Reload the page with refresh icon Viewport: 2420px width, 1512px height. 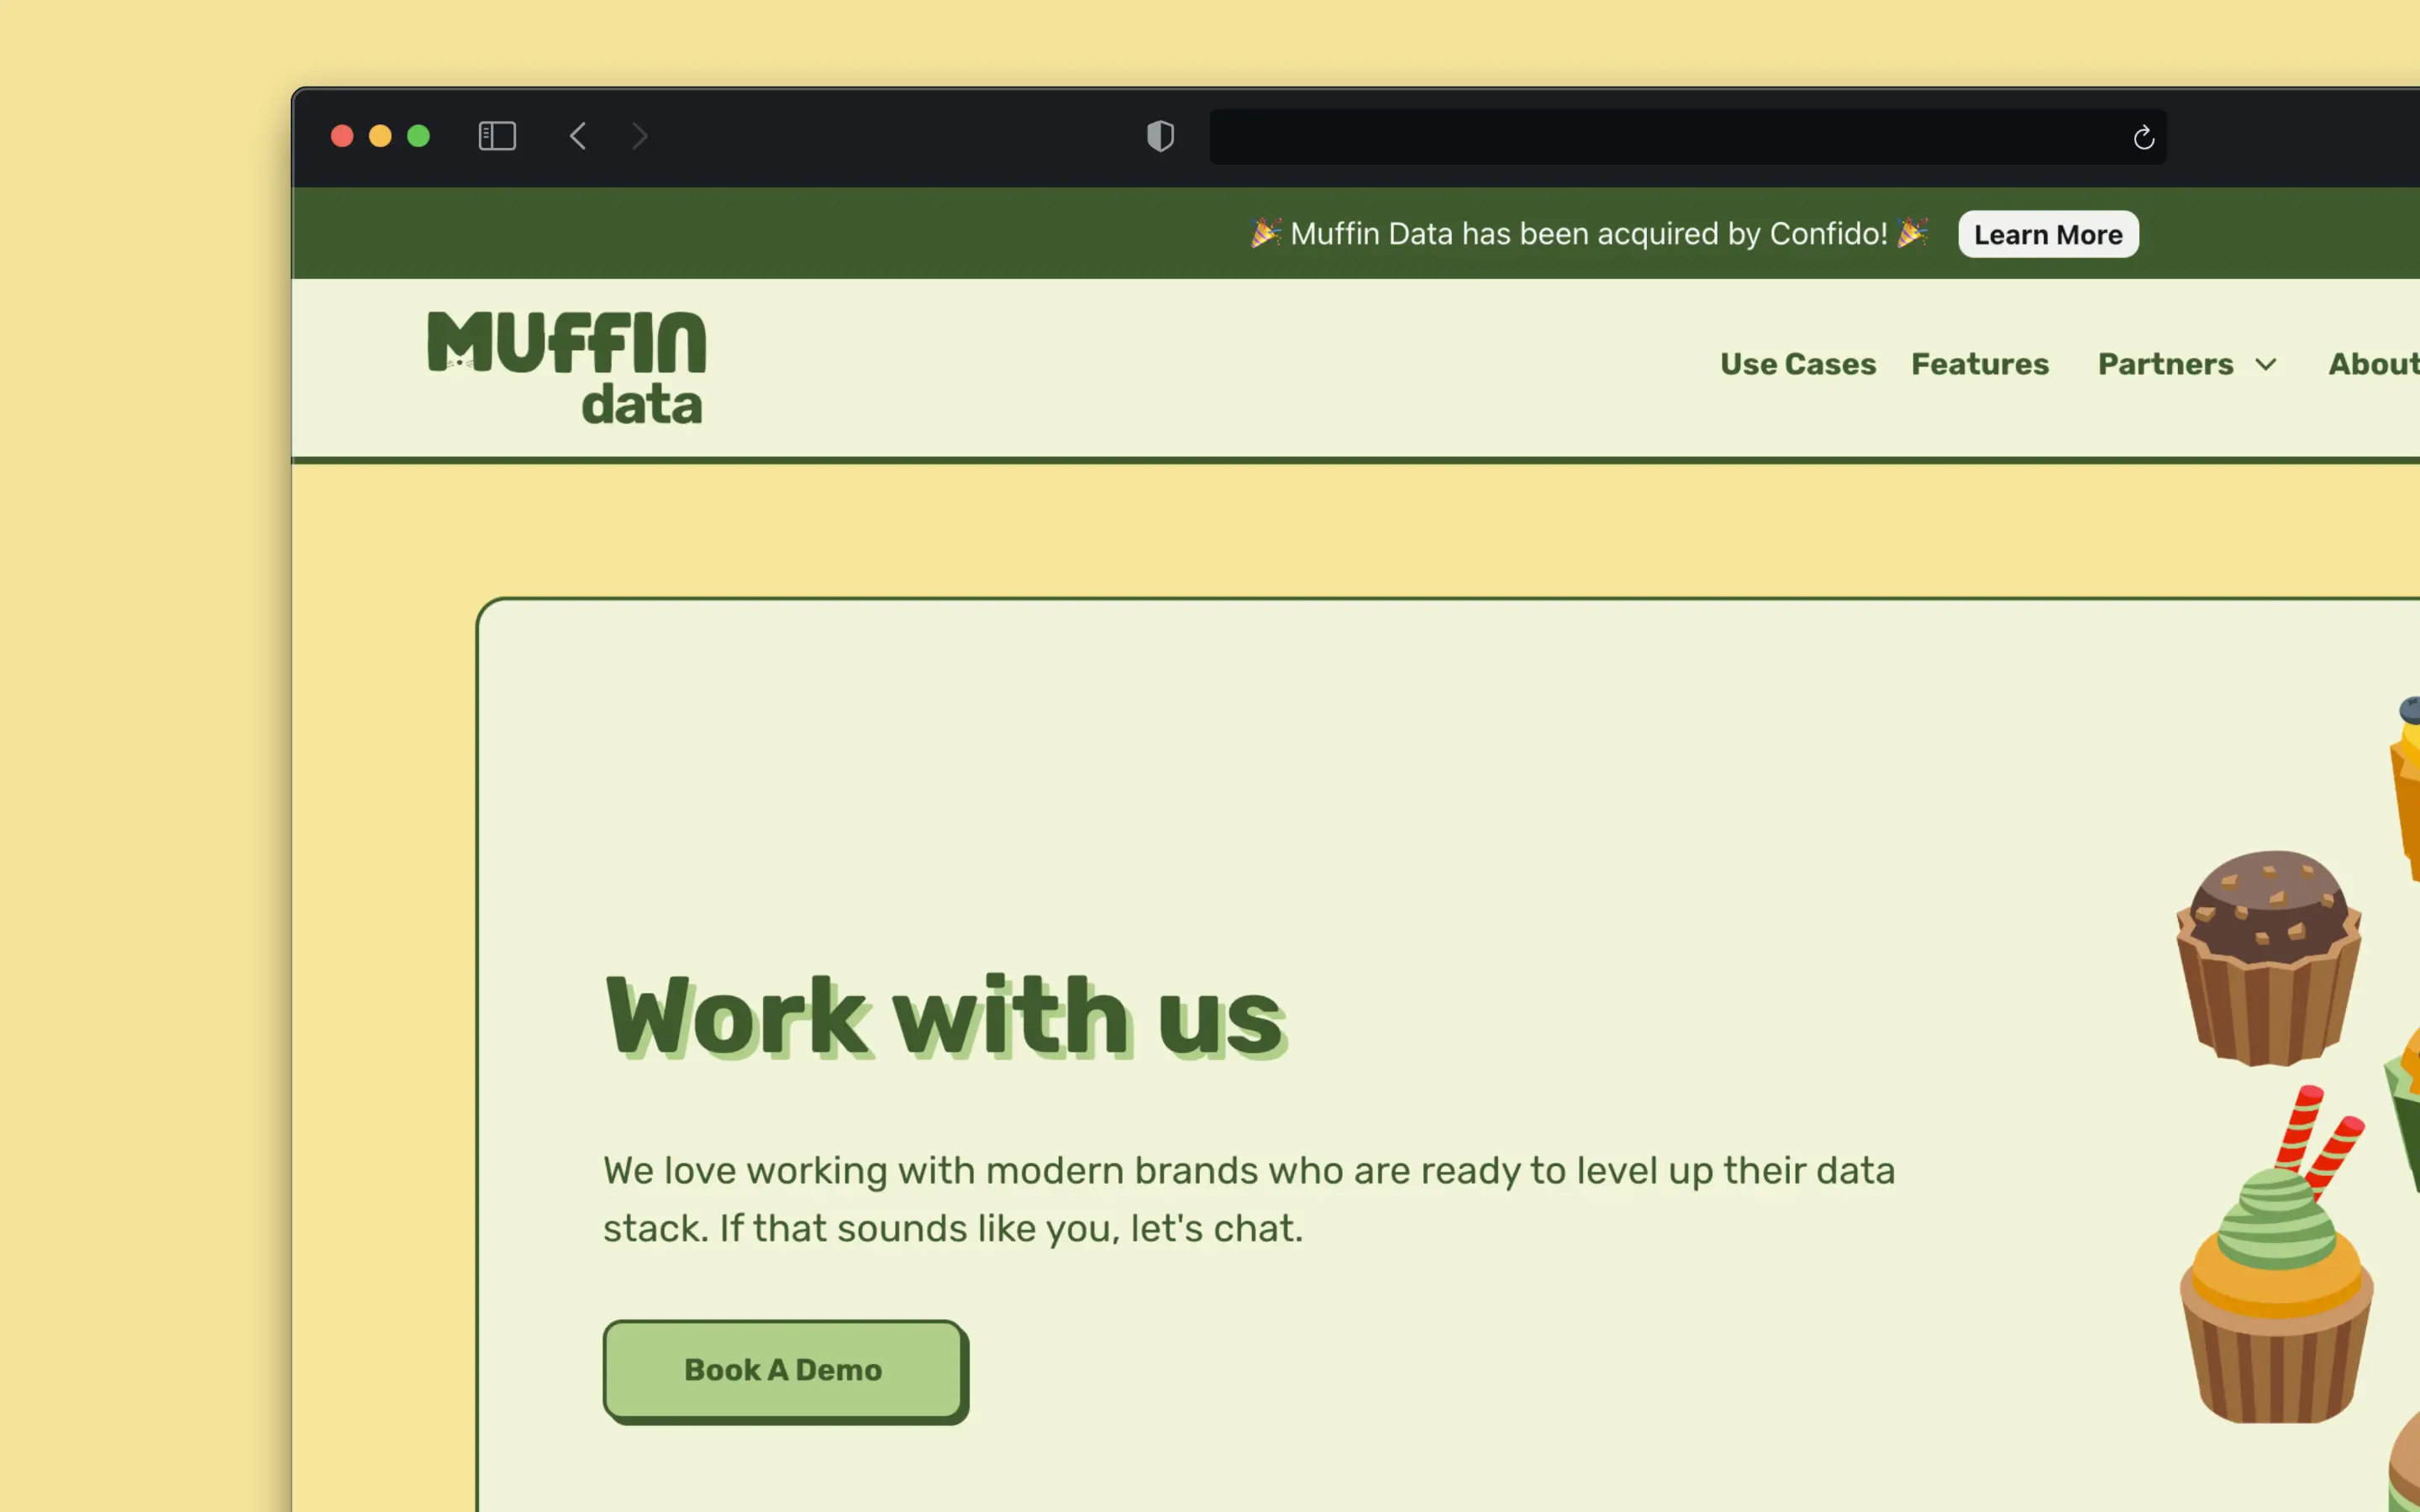pyautogui.click(x=2143, y=137)
